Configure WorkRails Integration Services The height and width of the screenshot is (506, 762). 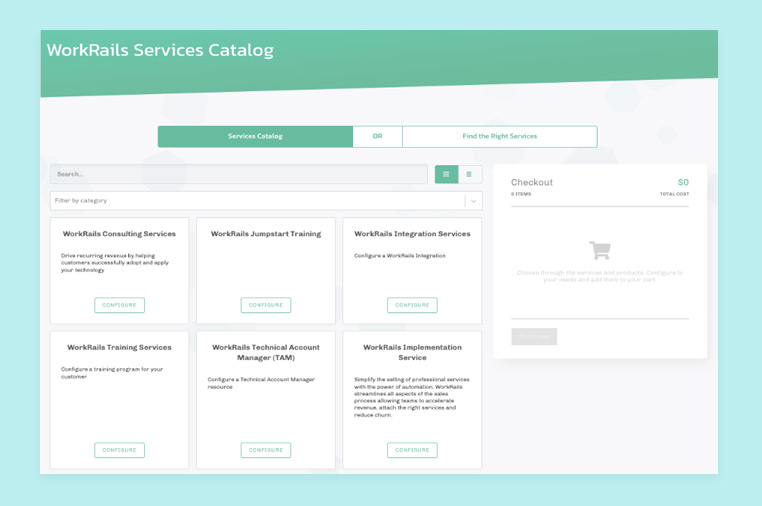(412, 305)
